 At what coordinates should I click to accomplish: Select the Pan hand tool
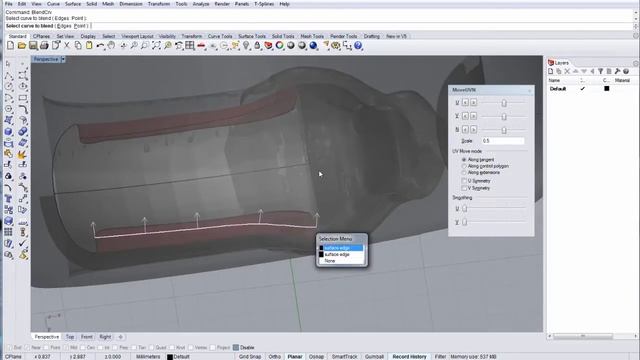tap(111, 46)
